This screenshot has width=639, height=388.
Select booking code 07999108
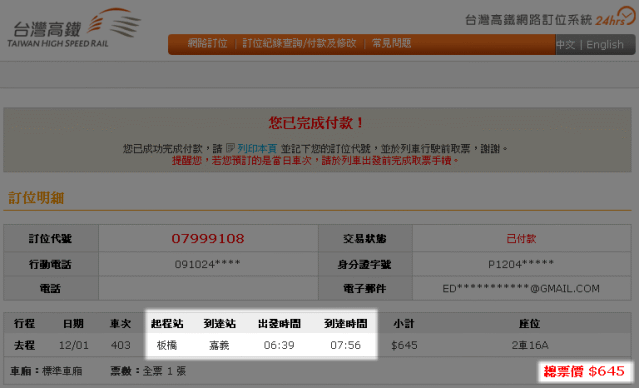pos(208,238)
